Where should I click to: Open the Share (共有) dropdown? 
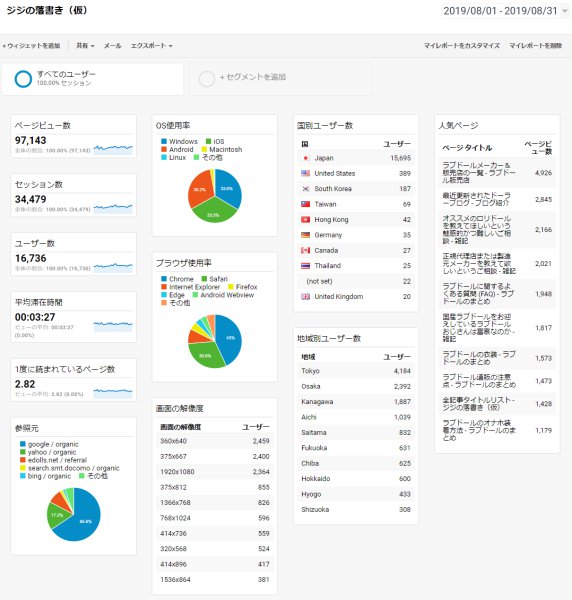pyautogui.click(x=85, y=46)
